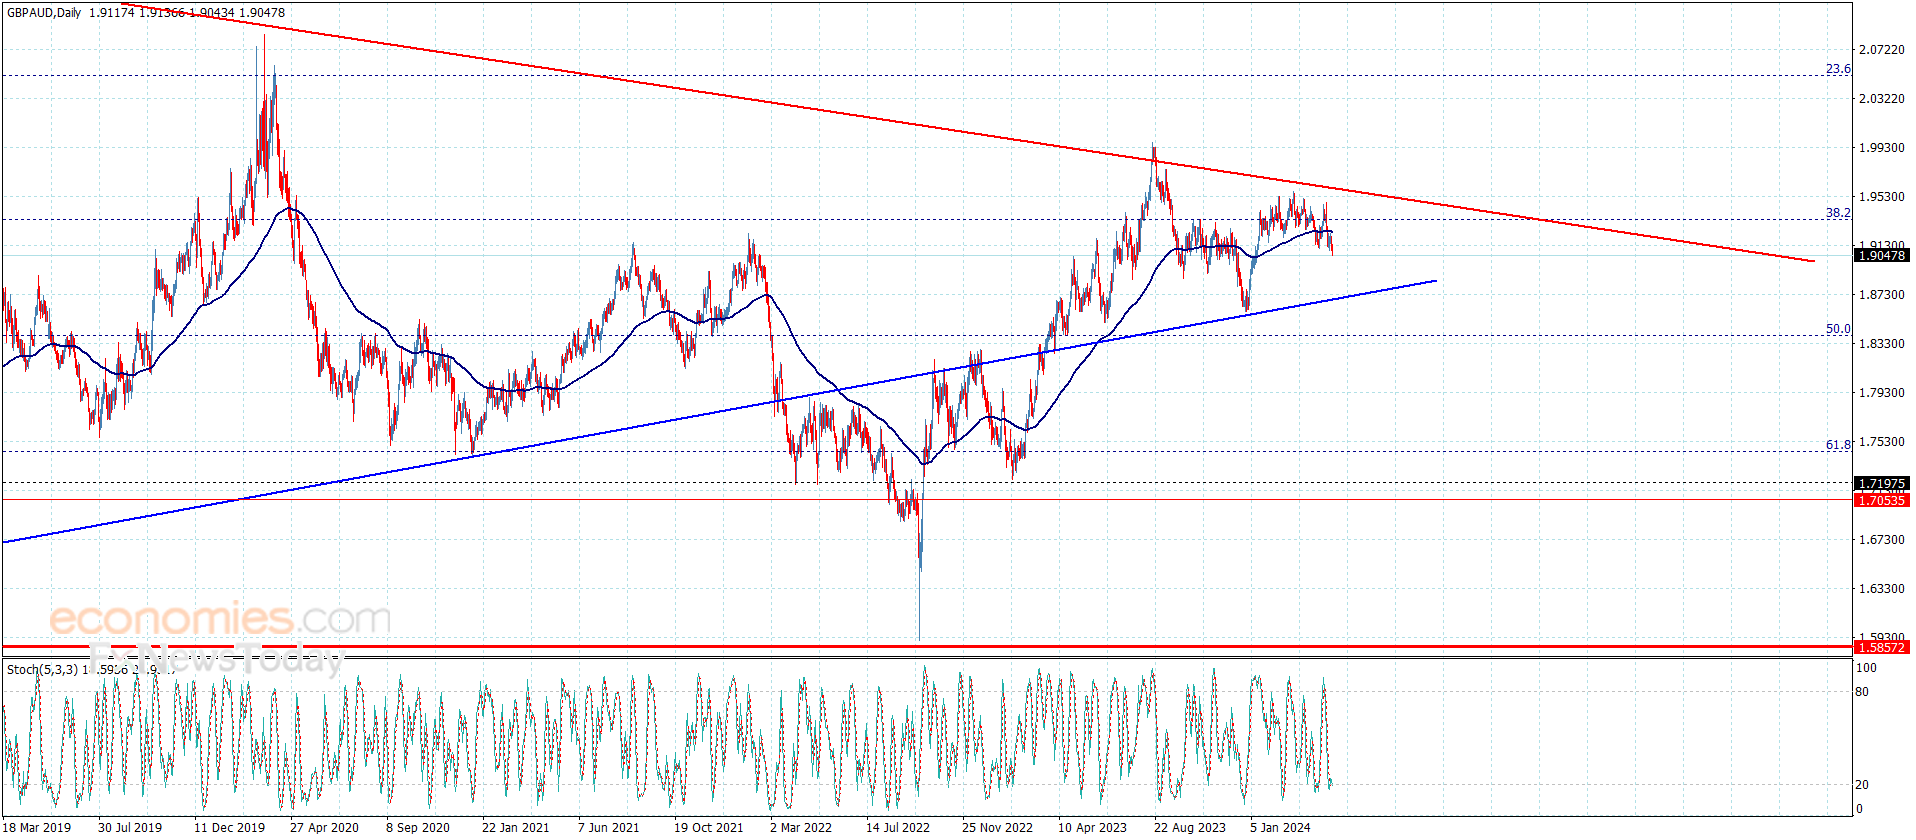Click the 1.83300 price axis label

1881,344
